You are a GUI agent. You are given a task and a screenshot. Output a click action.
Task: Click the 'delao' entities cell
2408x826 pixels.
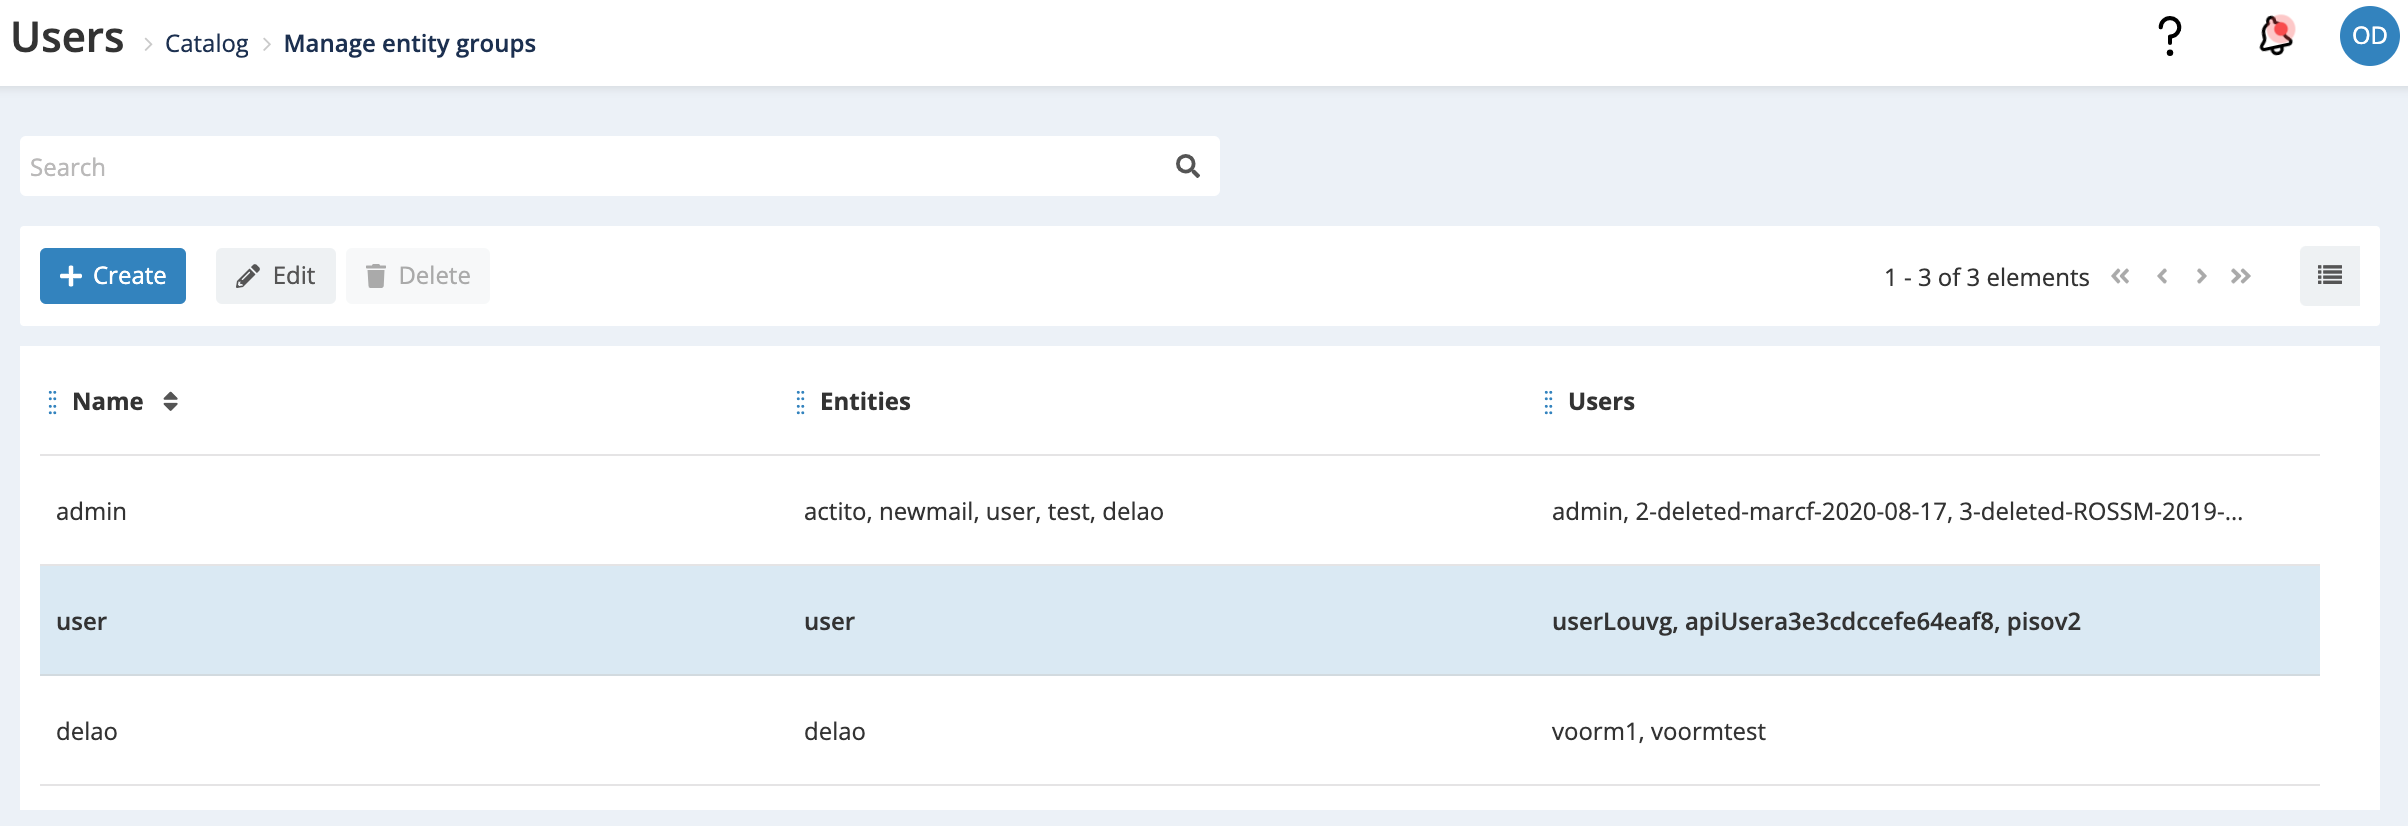coord(835,731)
